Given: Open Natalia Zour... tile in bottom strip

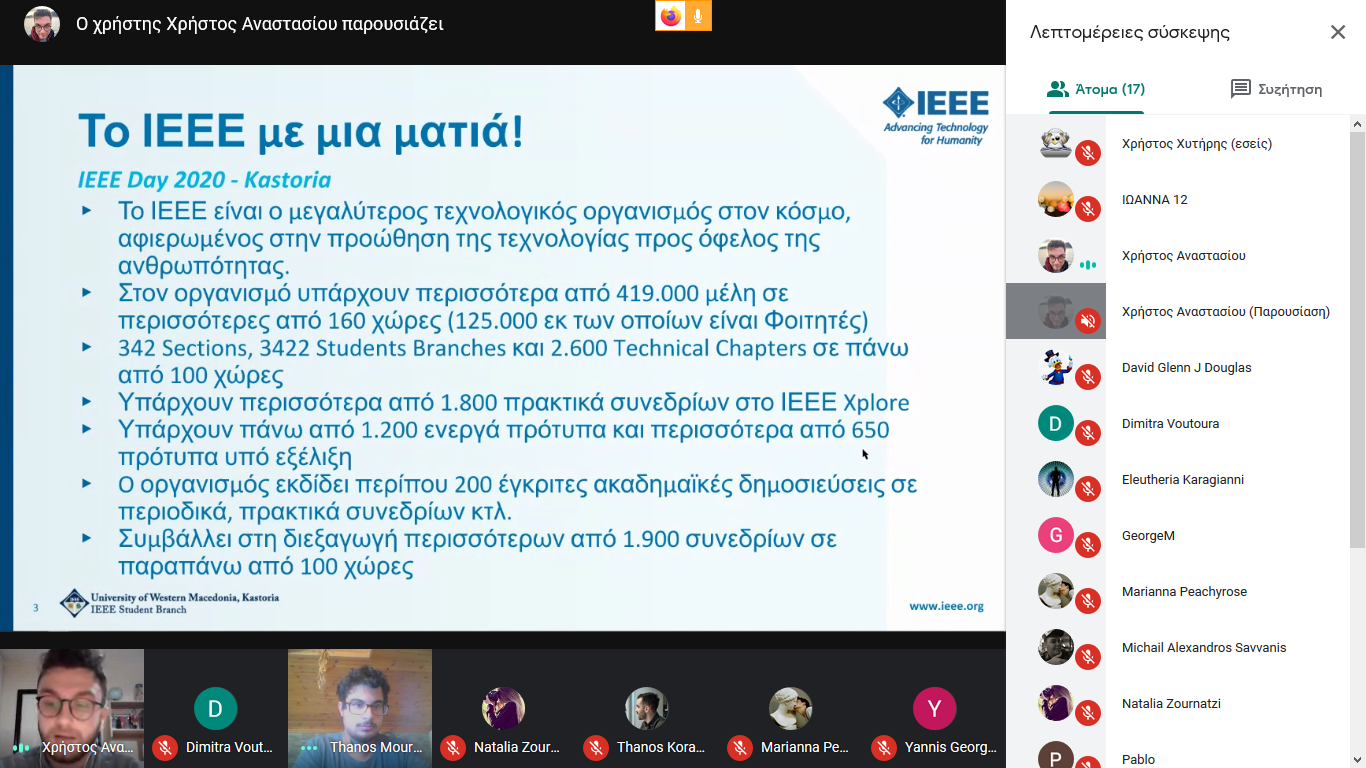Looking at the screenshot, I should pos(504,708).
